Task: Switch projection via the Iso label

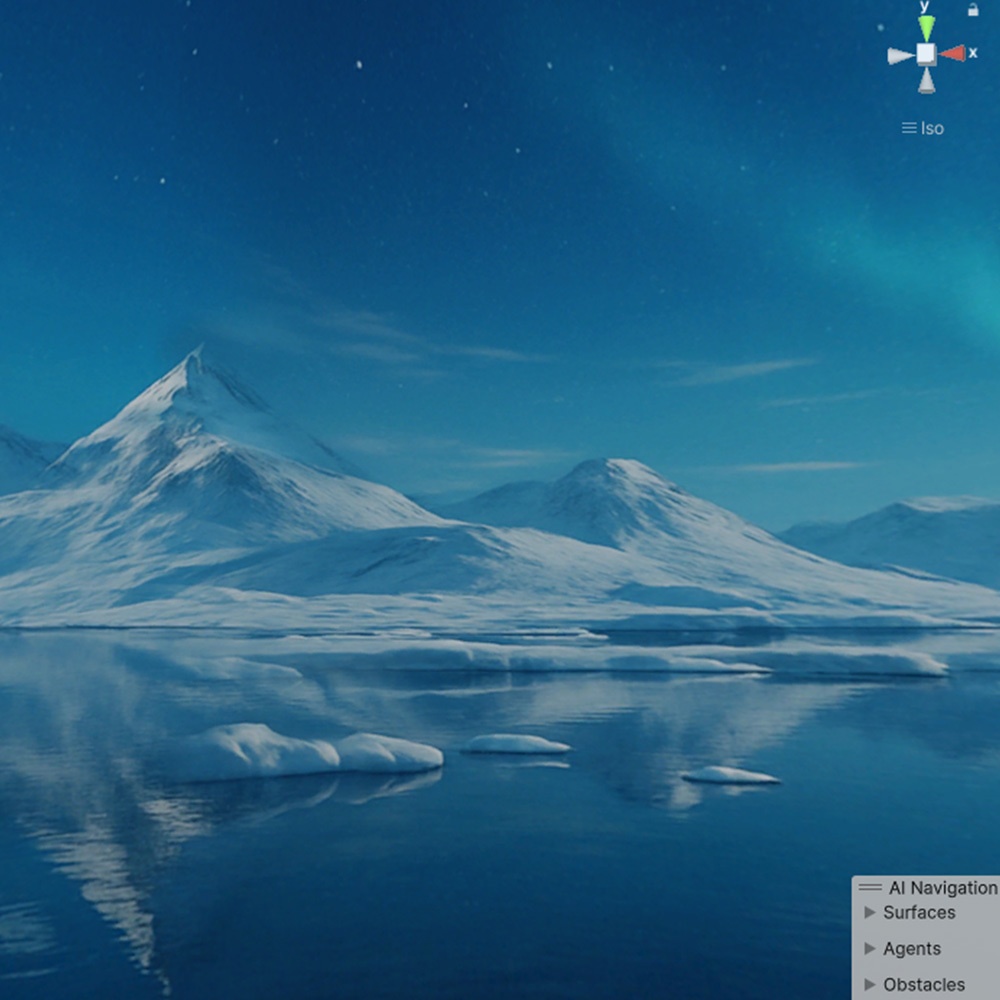Action: pos(923,128)
